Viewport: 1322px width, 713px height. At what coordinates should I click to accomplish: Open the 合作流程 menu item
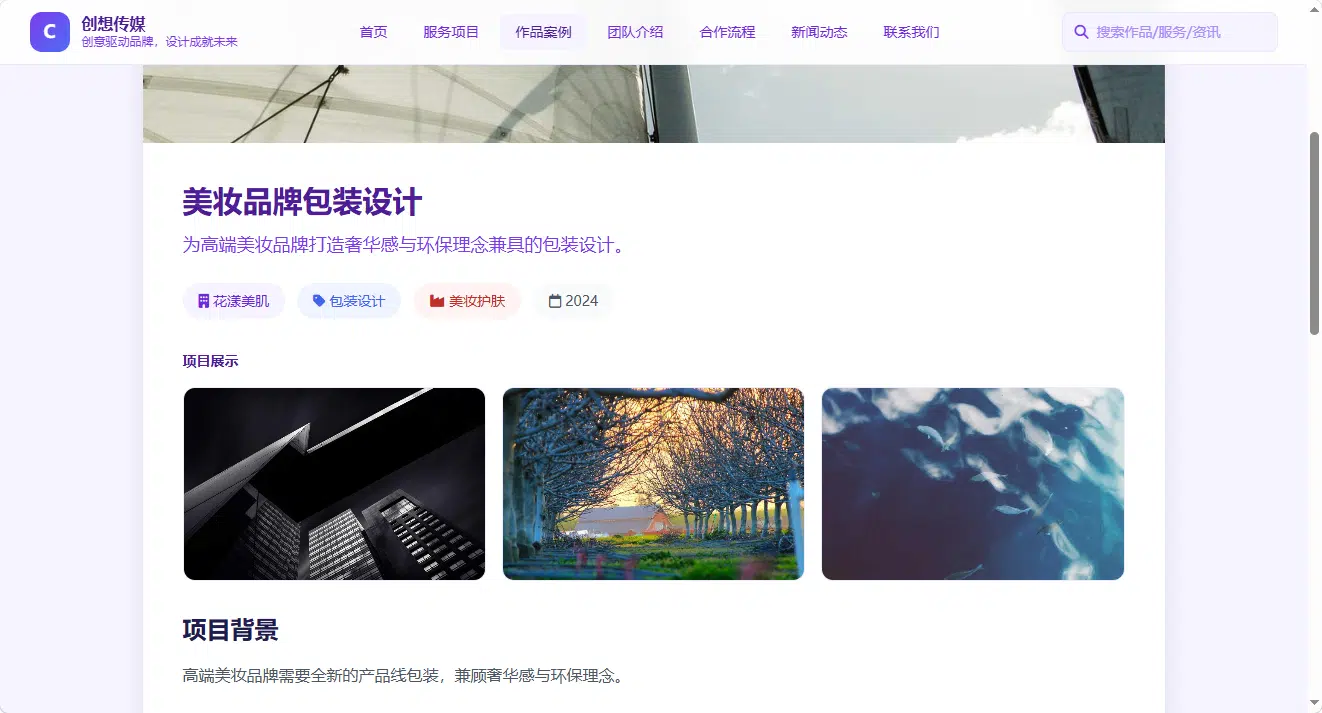pos(727,32)
